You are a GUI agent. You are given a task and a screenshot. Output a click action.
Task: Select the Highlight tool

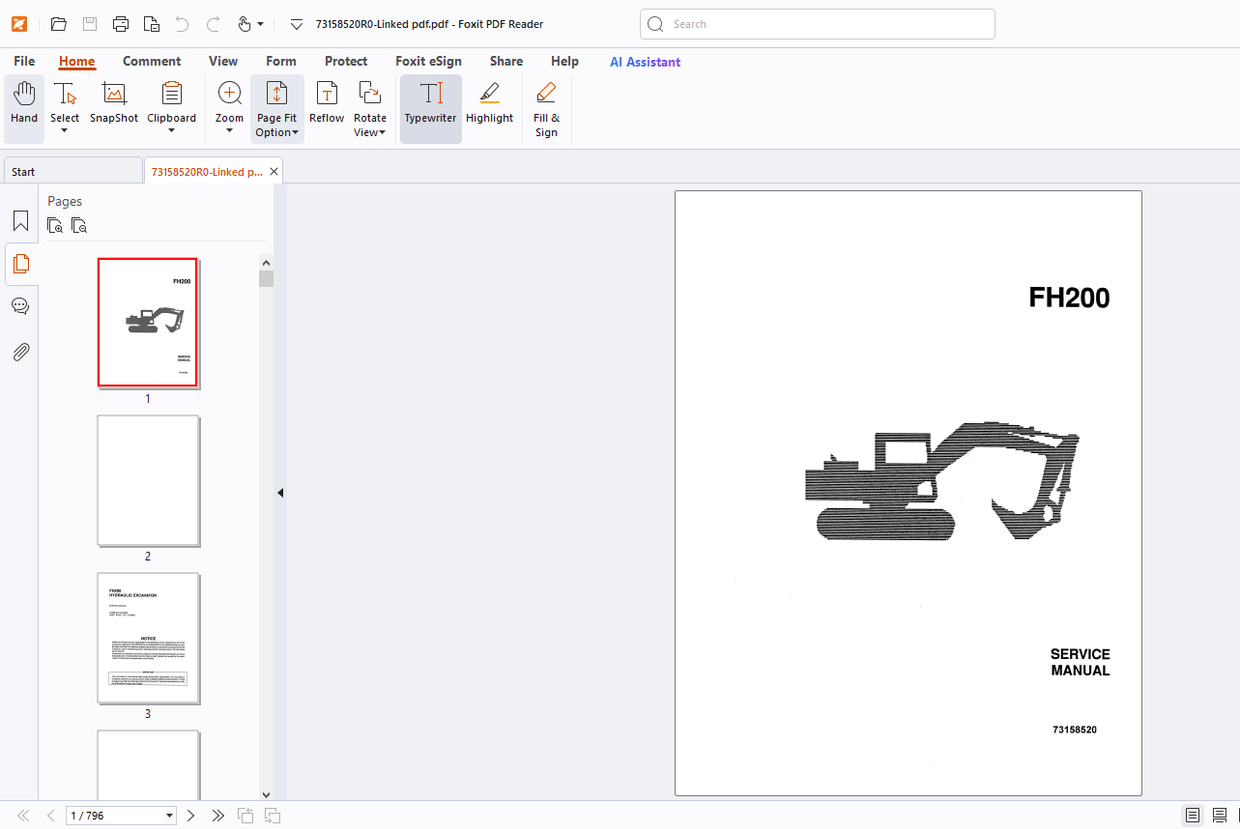[x=489, y=103]
